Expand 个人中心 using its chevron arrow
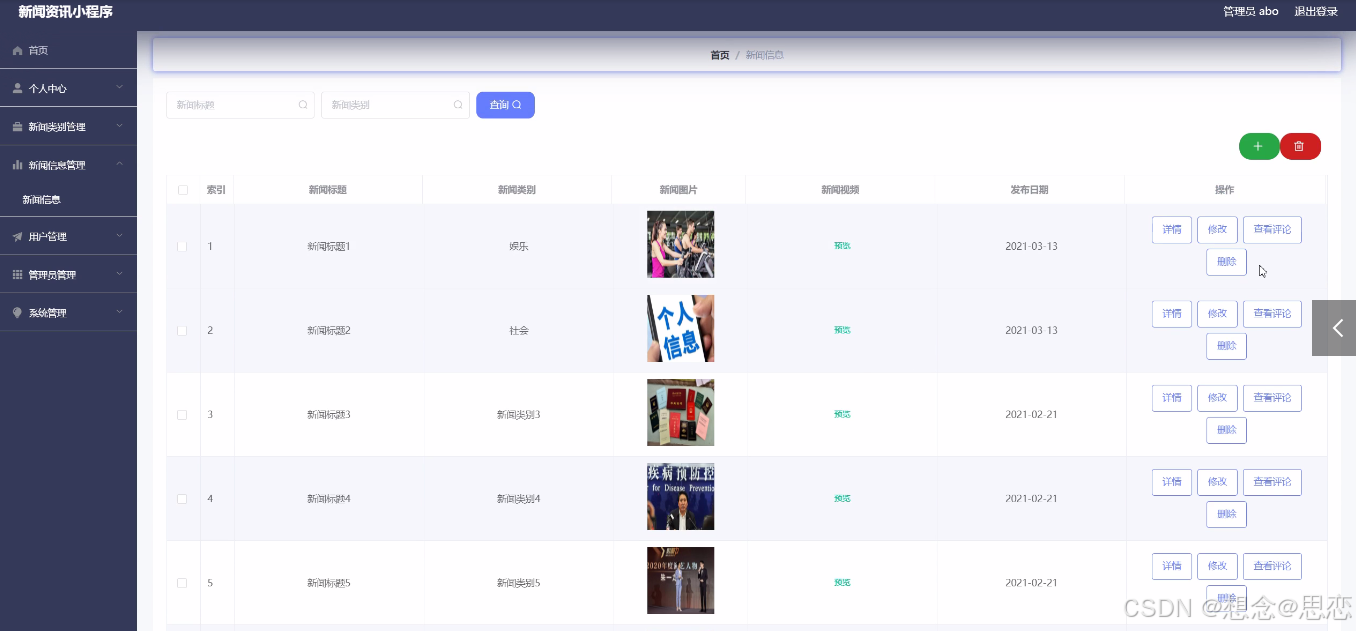Screen dimensions: 1356x631 click(x=119, y=88)
